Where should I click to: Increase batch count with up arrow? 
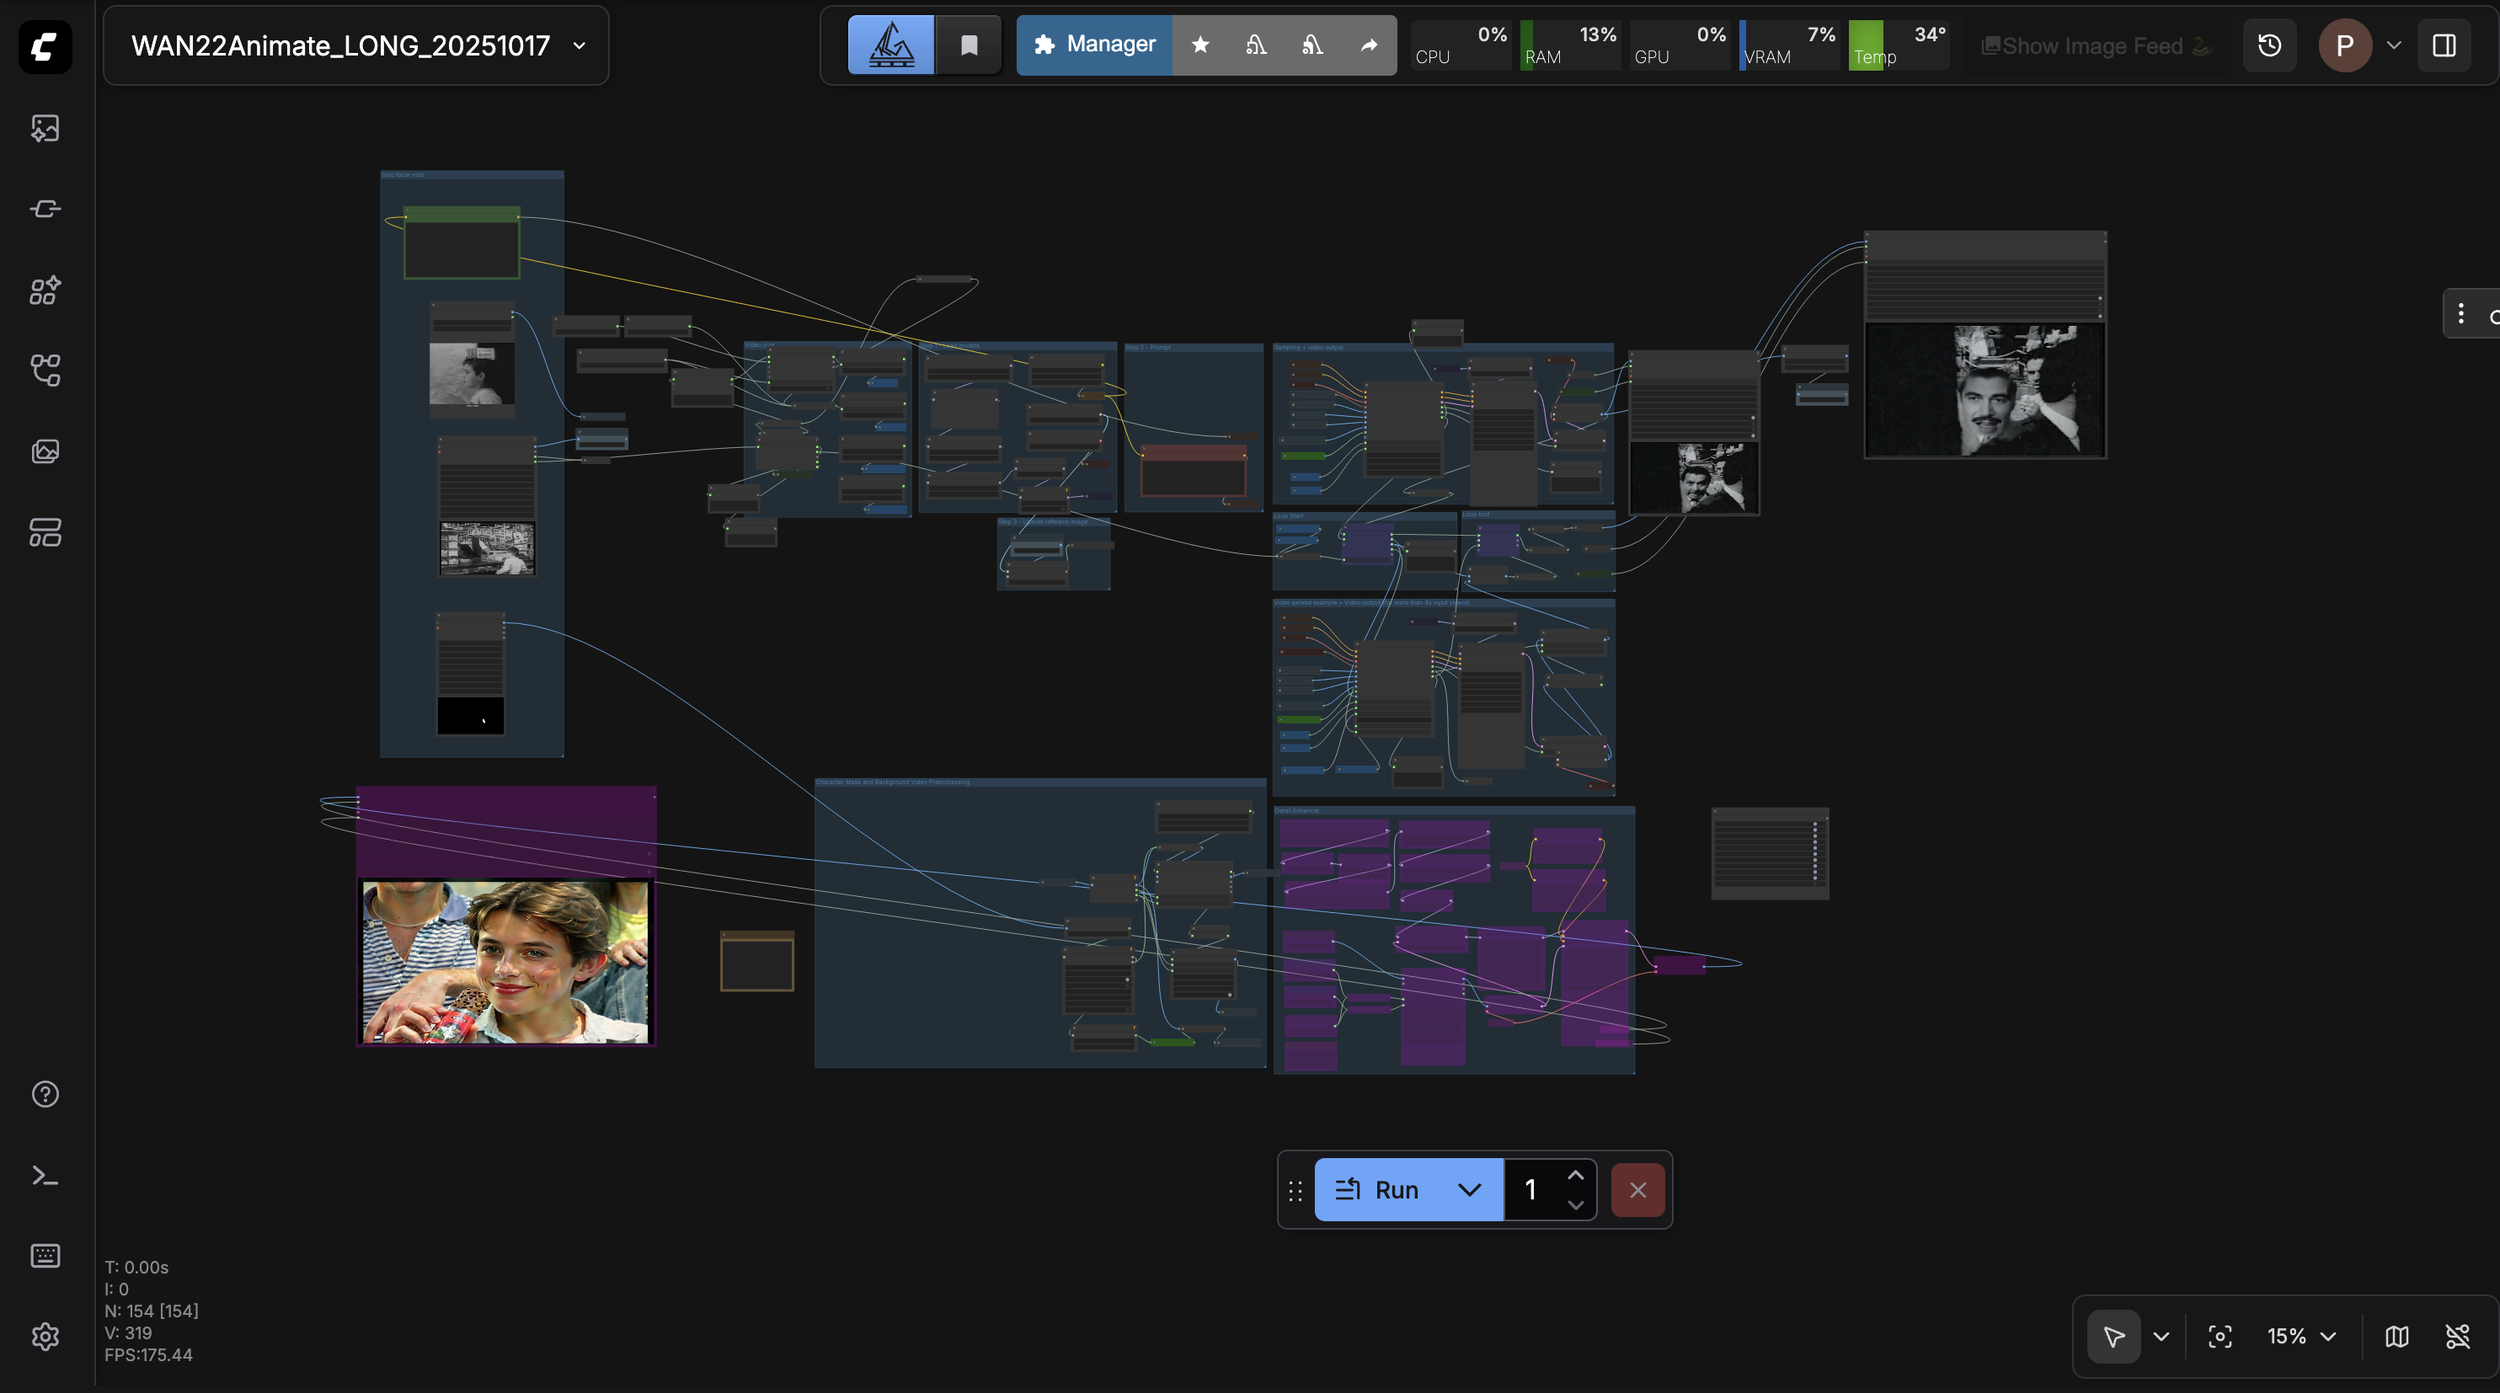click(1575, 1176)
